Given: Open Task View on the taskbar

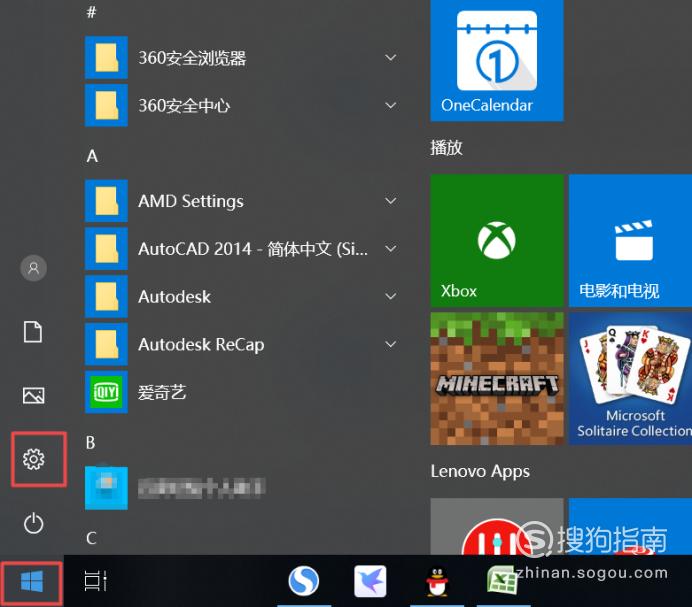Looking at the screenshot, I should click(x=95, y=581).
